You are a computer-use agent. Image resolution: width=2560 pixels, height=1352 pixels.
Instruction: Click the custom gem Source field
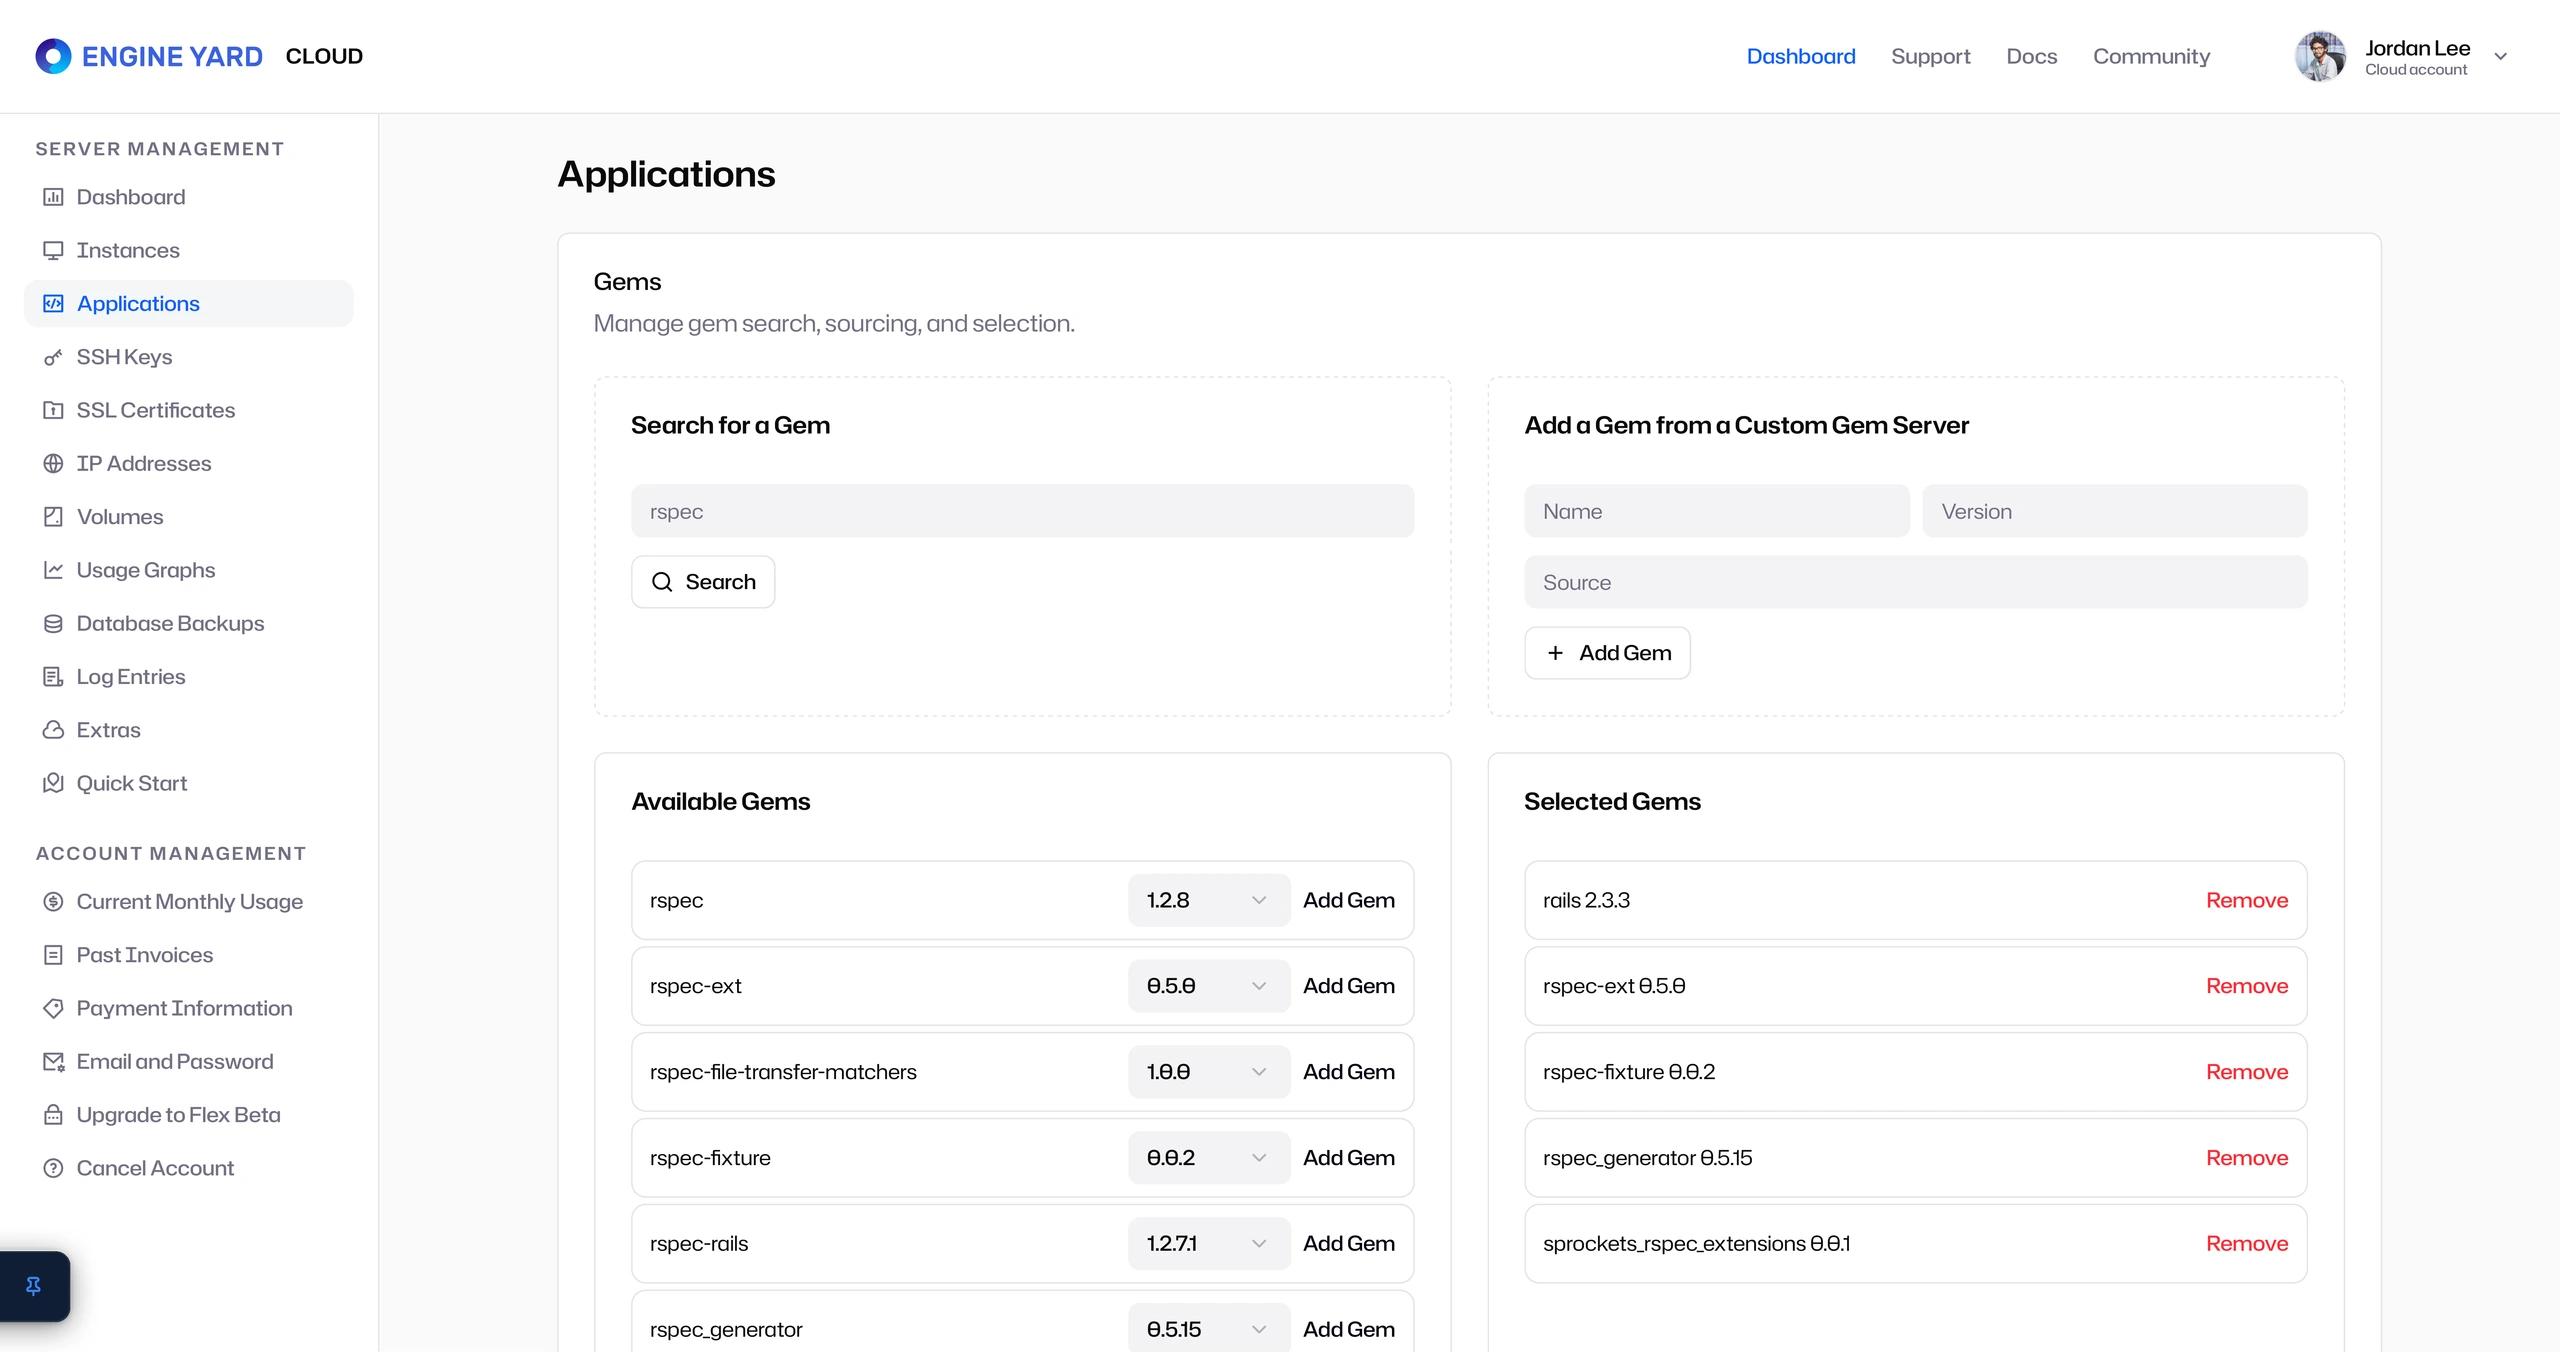(x=1915, y=582)
